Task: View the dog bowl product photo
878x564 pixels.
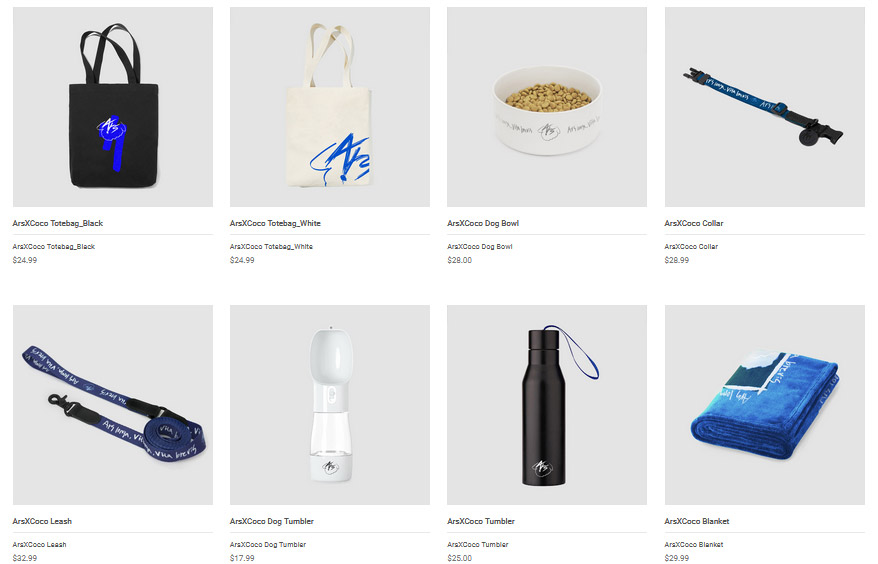Action: (547, 107)
